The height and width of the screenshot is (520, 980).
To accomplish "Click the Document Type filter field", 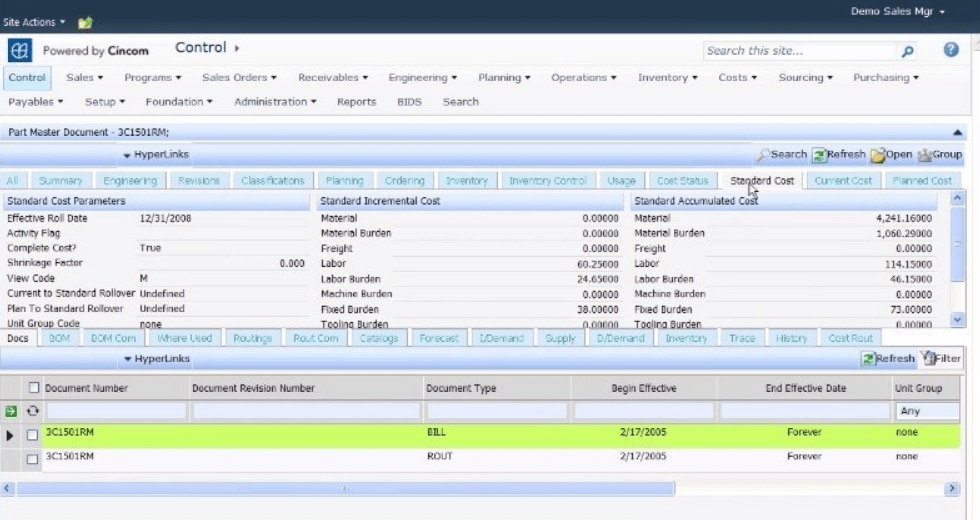I will pos(497,411).
